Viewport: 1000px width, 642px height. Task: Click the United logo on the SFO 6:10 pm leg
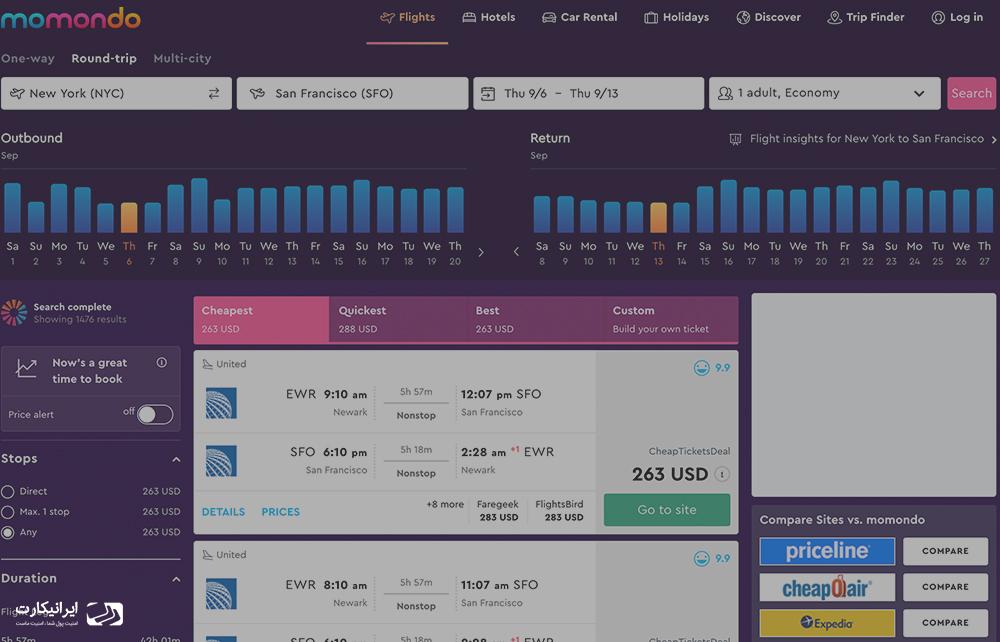(221, 461)
